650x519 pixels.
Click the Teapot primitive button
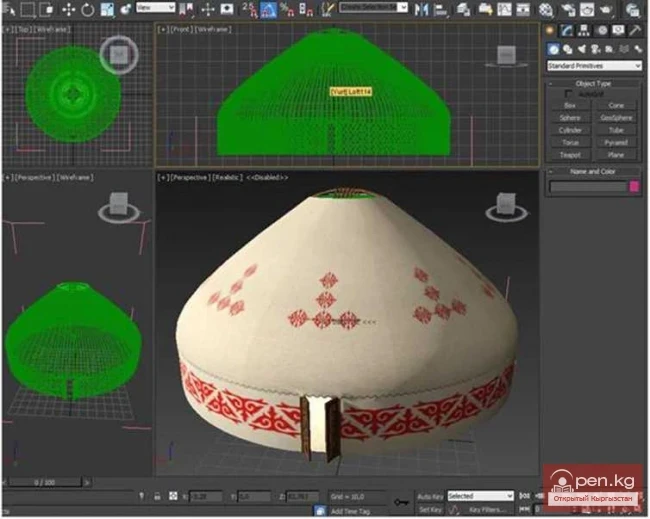[x=570, y=155]
